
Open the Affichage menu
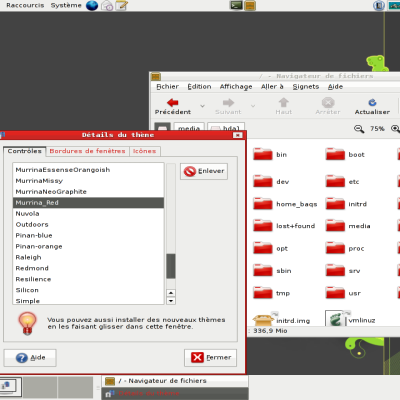tap(236, 87)
